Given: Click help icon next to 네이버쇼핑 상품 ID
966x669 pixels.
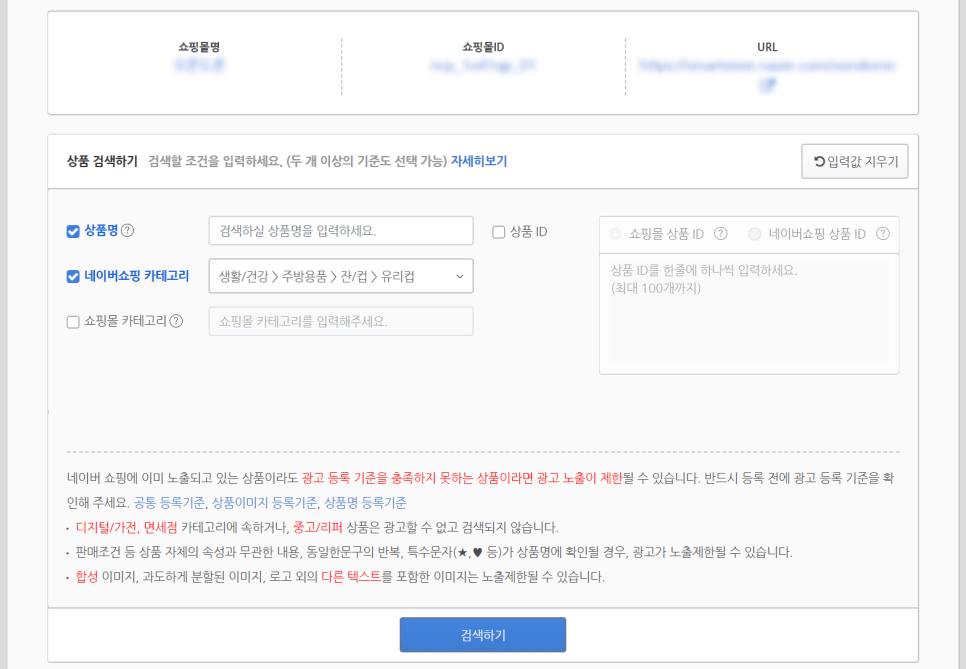Looking at the screenshot, I should pyautogui.click(x=883, y=233).
